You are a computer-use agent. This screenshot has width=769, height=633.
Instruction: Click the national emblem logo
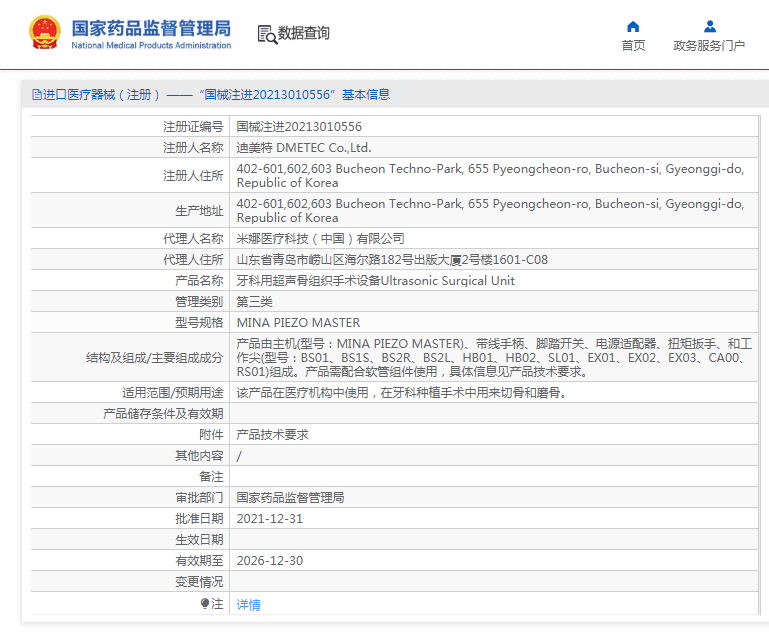pos(45,32)
